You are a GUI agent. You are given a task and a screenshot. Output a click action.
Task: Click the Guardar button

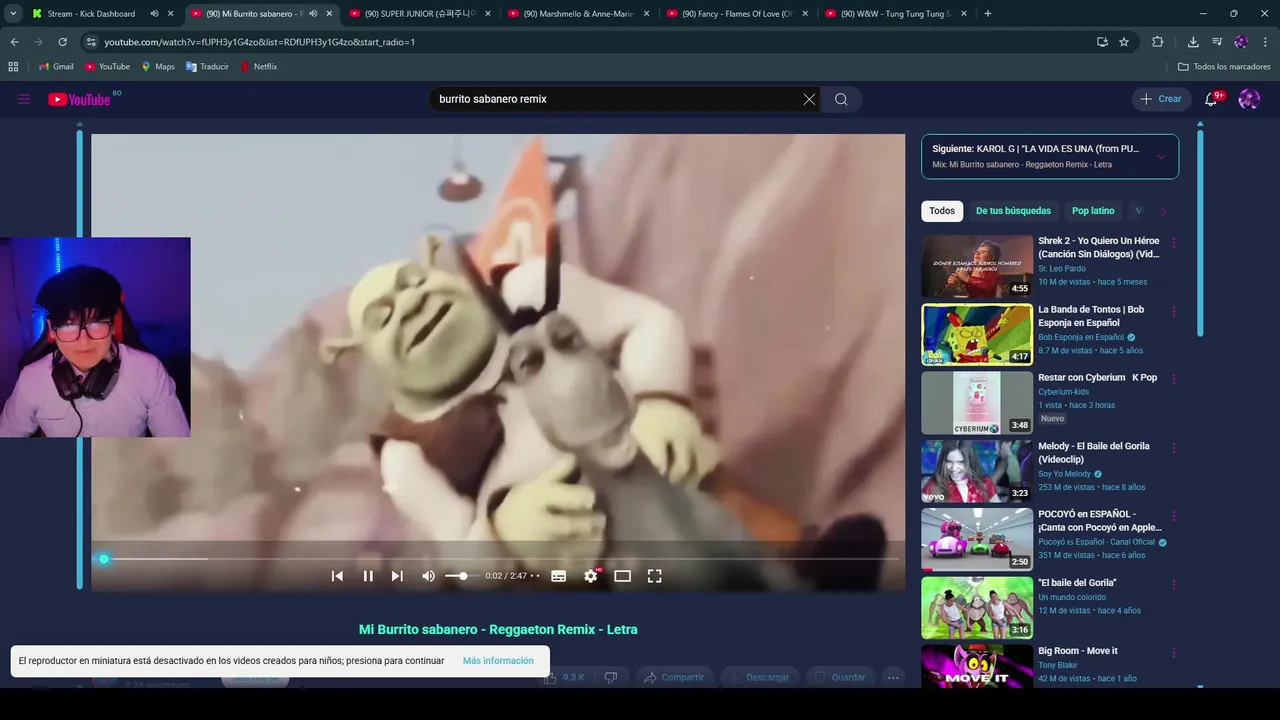coord(840,677)
